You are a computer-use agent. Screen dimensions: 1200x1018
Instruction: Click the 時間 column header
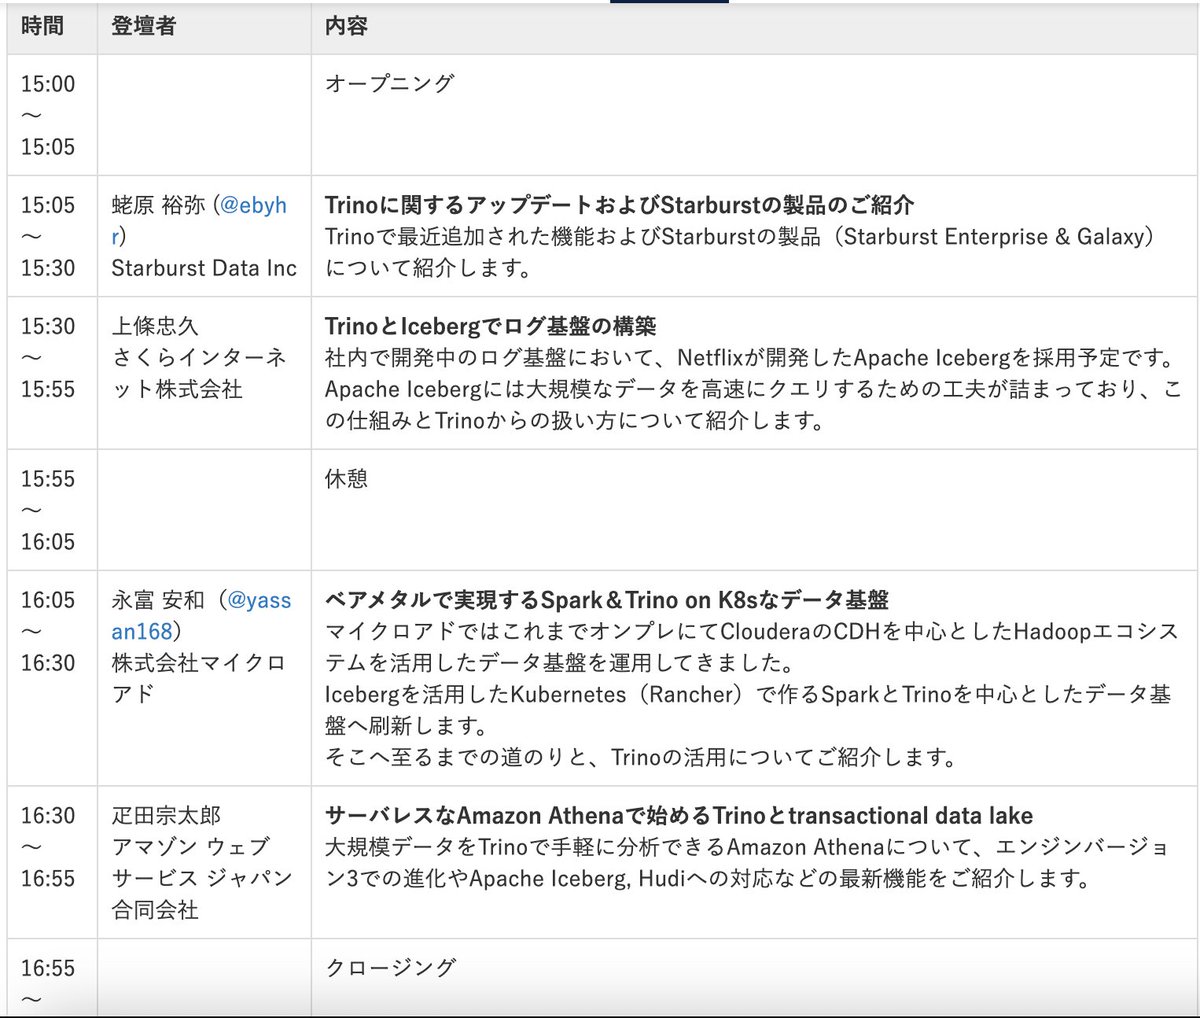(52, 27)
